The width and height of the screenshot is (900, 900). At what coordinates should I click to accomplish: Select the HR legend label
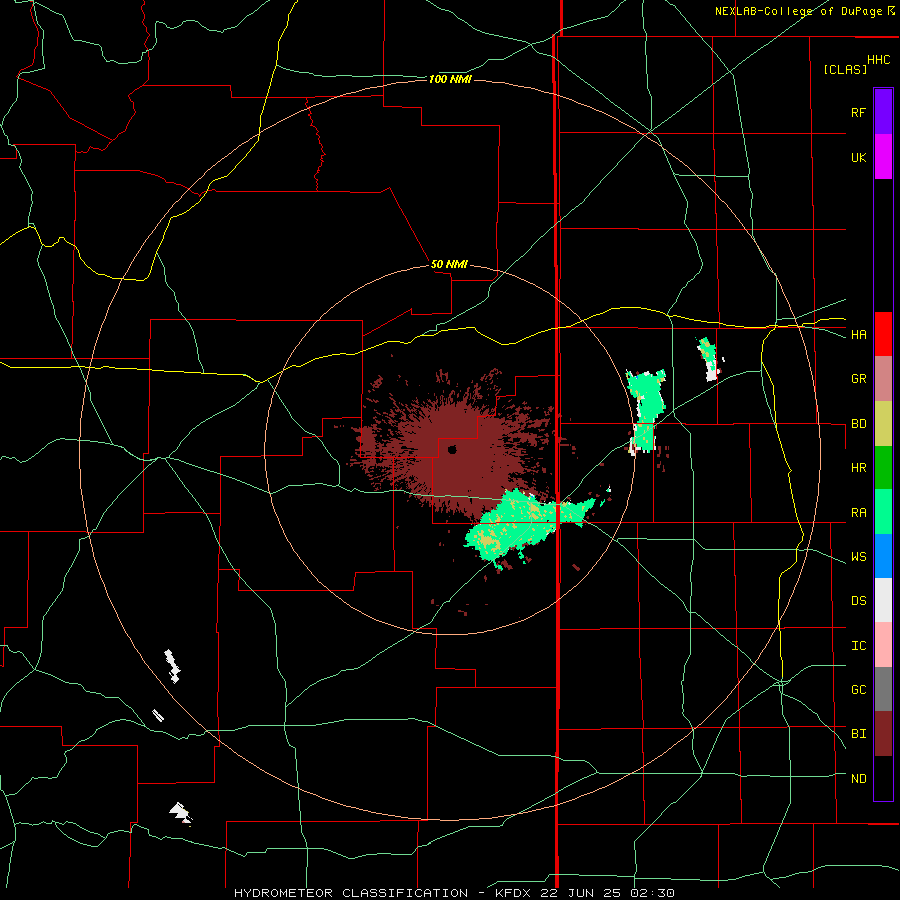click(x=858, y=468)
